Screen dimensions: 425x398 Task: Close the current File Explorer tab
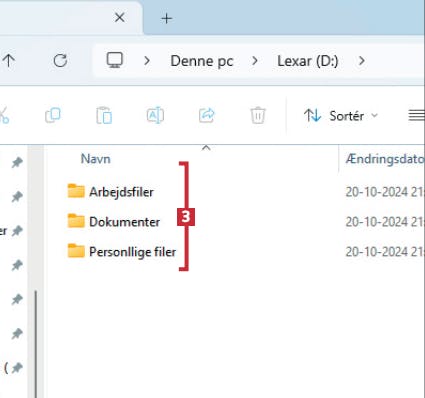coord(120,17)
